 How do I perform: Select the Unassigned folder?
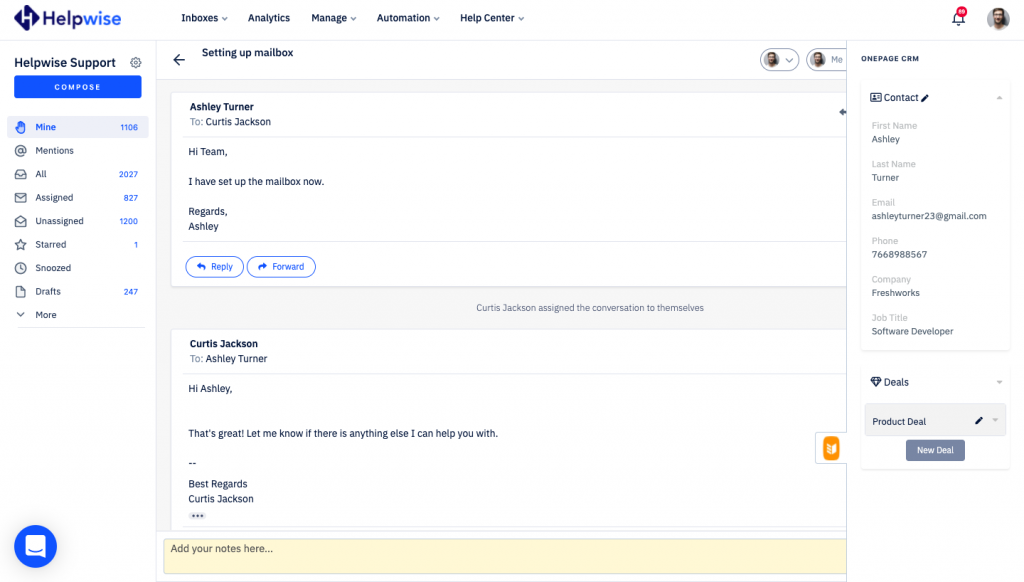tap(59, 221)
